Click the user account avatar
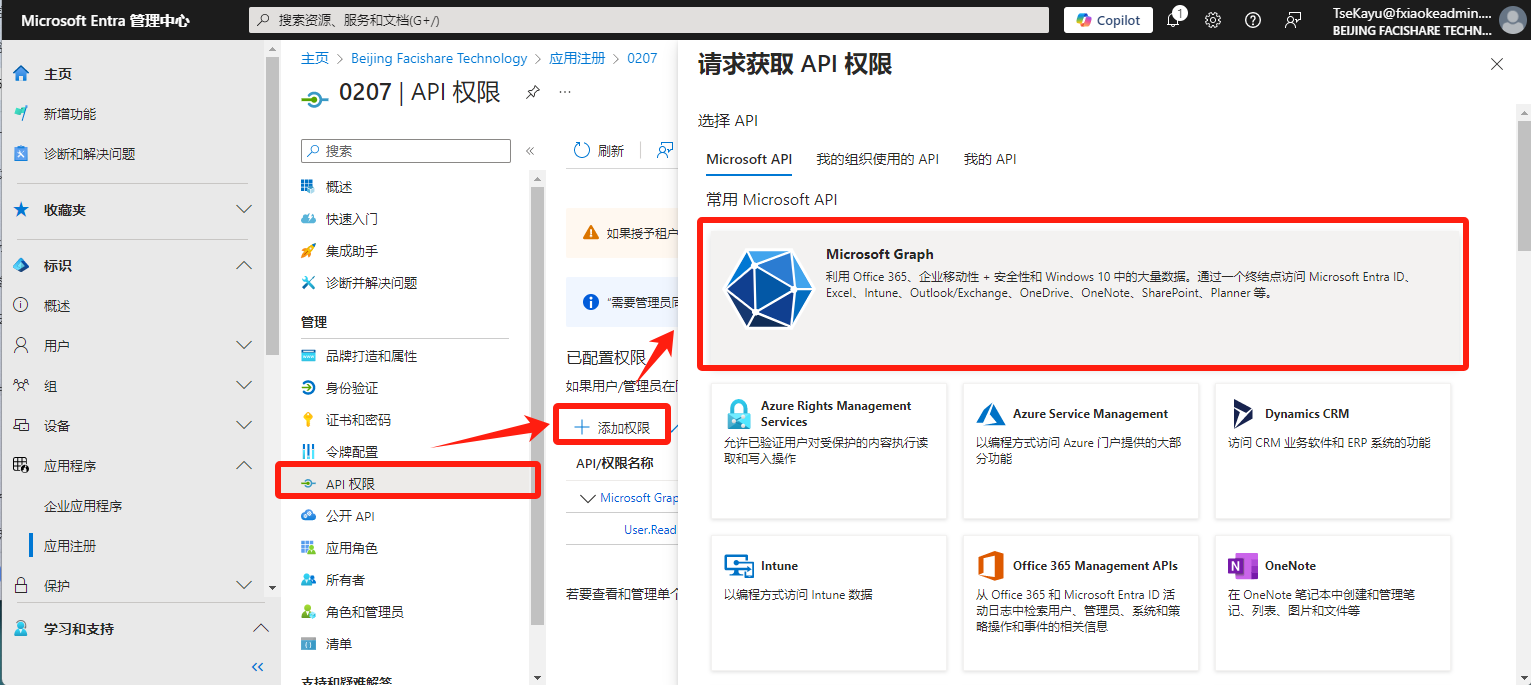The height and width of the screenshot is (685, 1531). (x=1513, y=20)
